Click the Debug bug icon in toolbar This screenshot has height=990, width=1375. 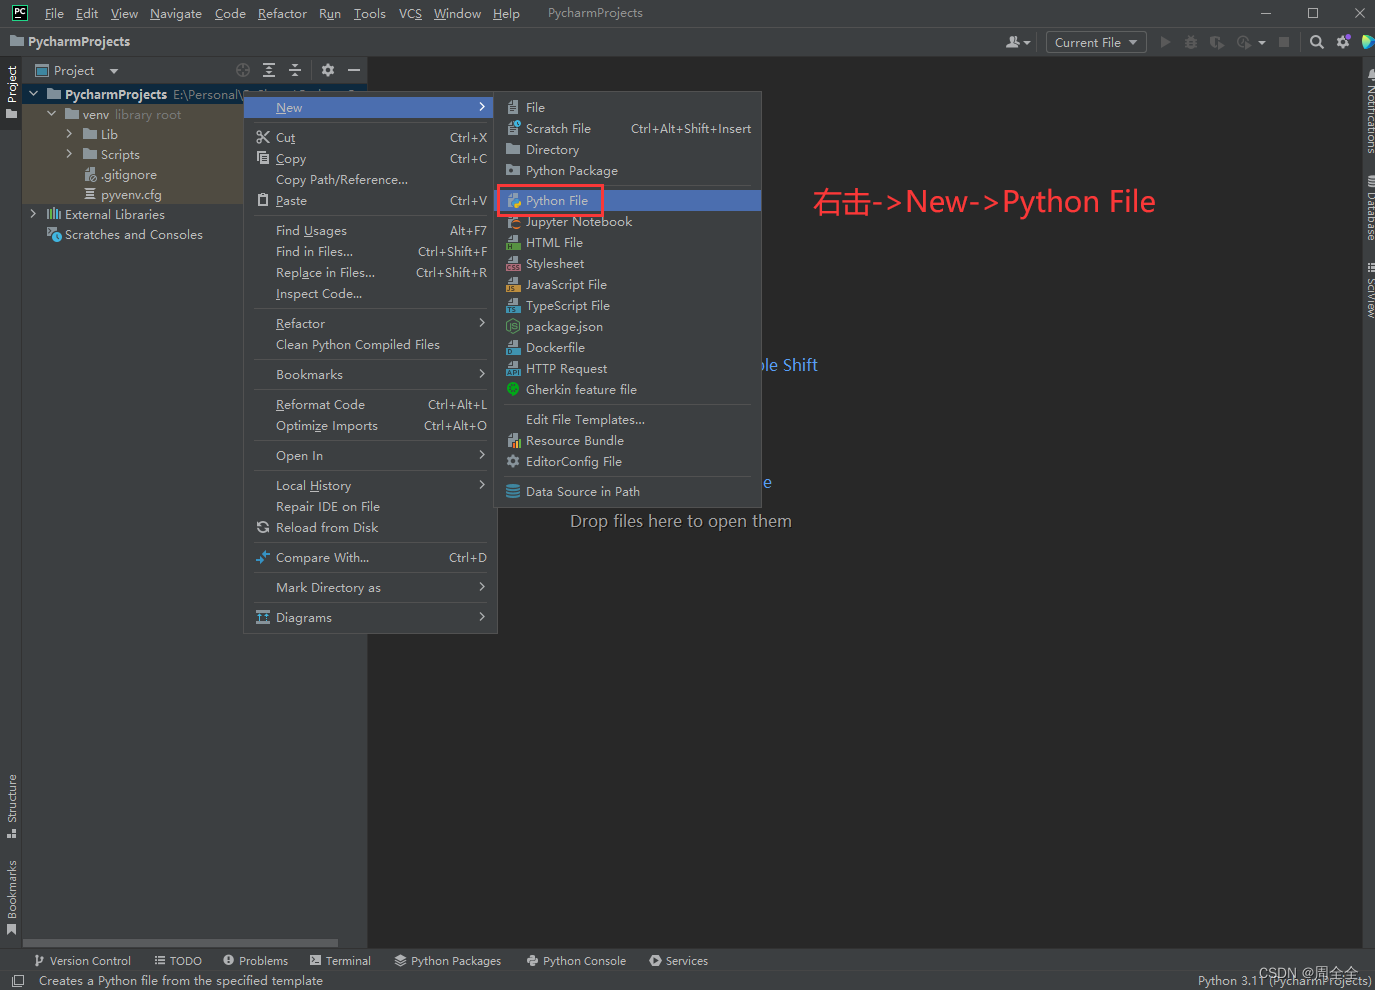click(1191, 42)
